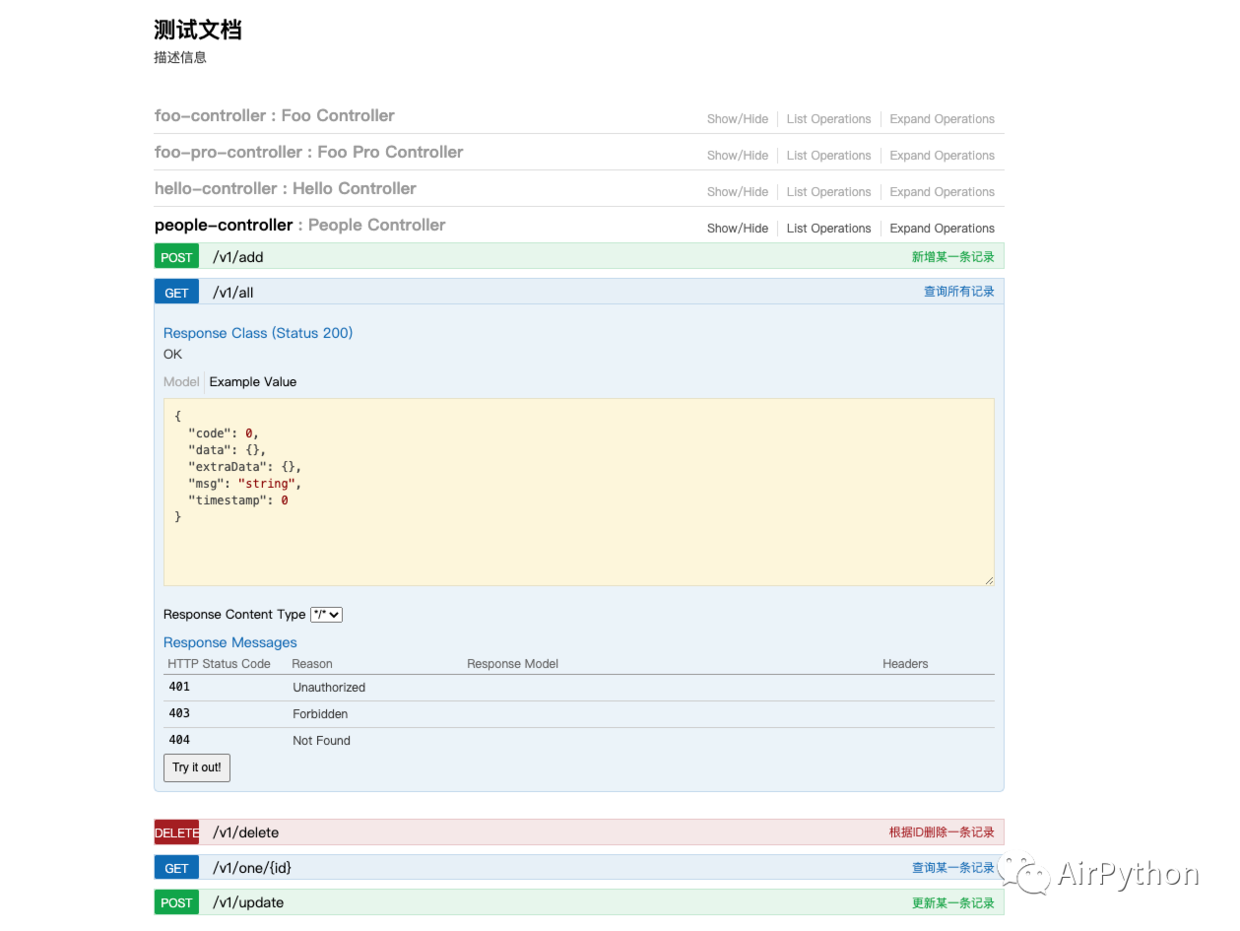The image size is (1240, 931).
Task: Click the Unauthorized reason text
Action: click(329, 688)
